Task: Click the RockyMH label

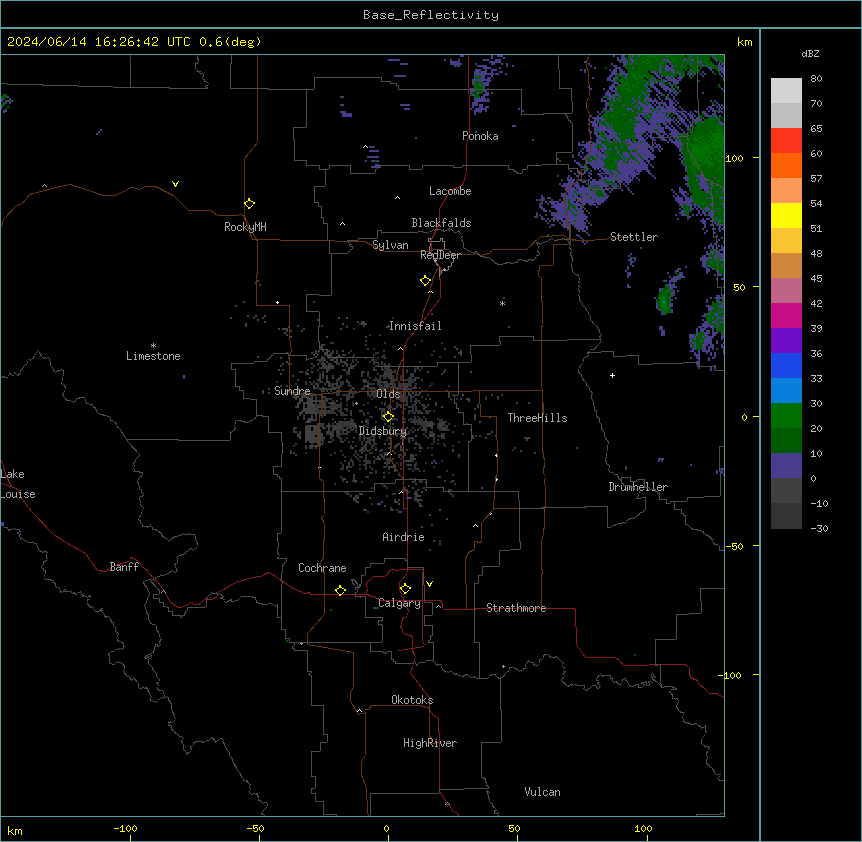Action: [x=245, y=227]
